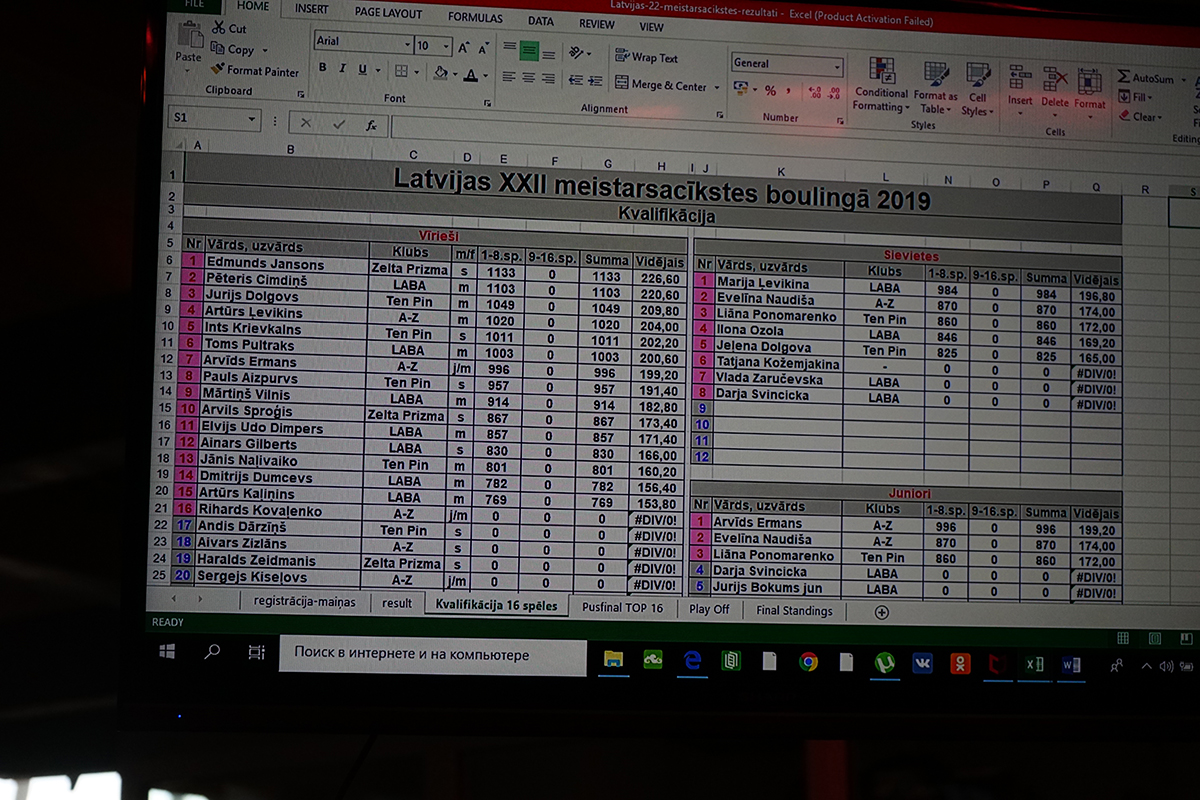The width and height of the screenshot is (1200, 800).
Task: Decrease font size with the small A icon
Action: coord(484,47)
